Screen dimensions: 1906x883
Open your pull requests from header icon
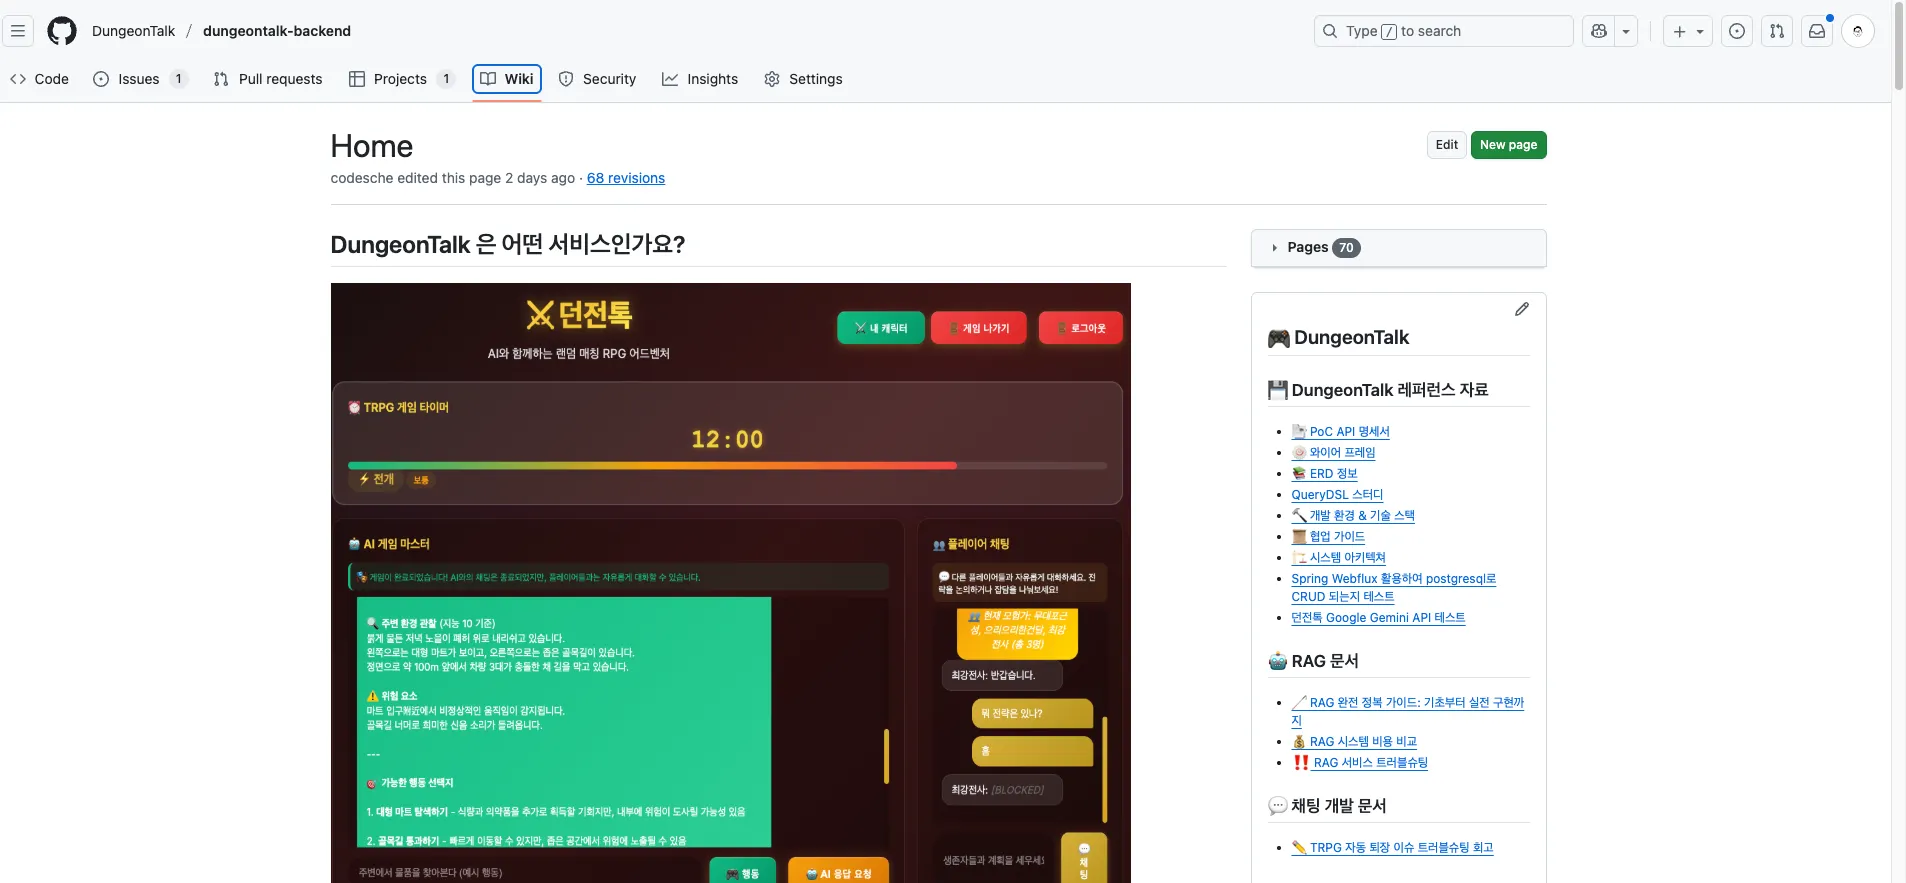tap(1777, 31)
